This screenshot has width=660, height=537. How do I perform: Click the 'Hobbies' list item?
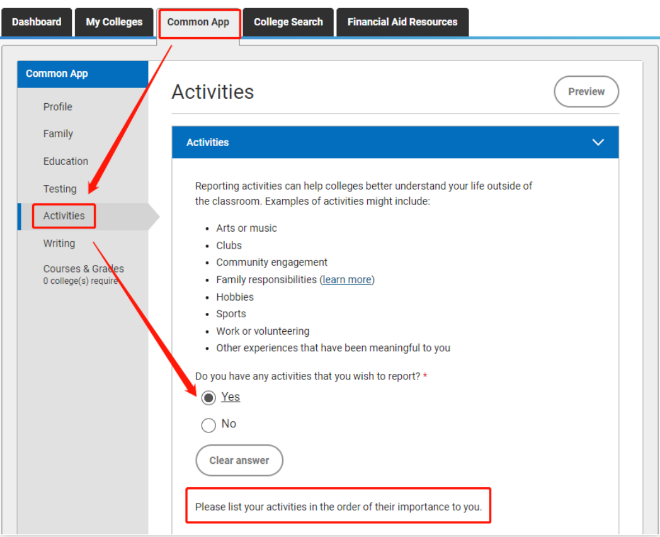coord(235,297)
